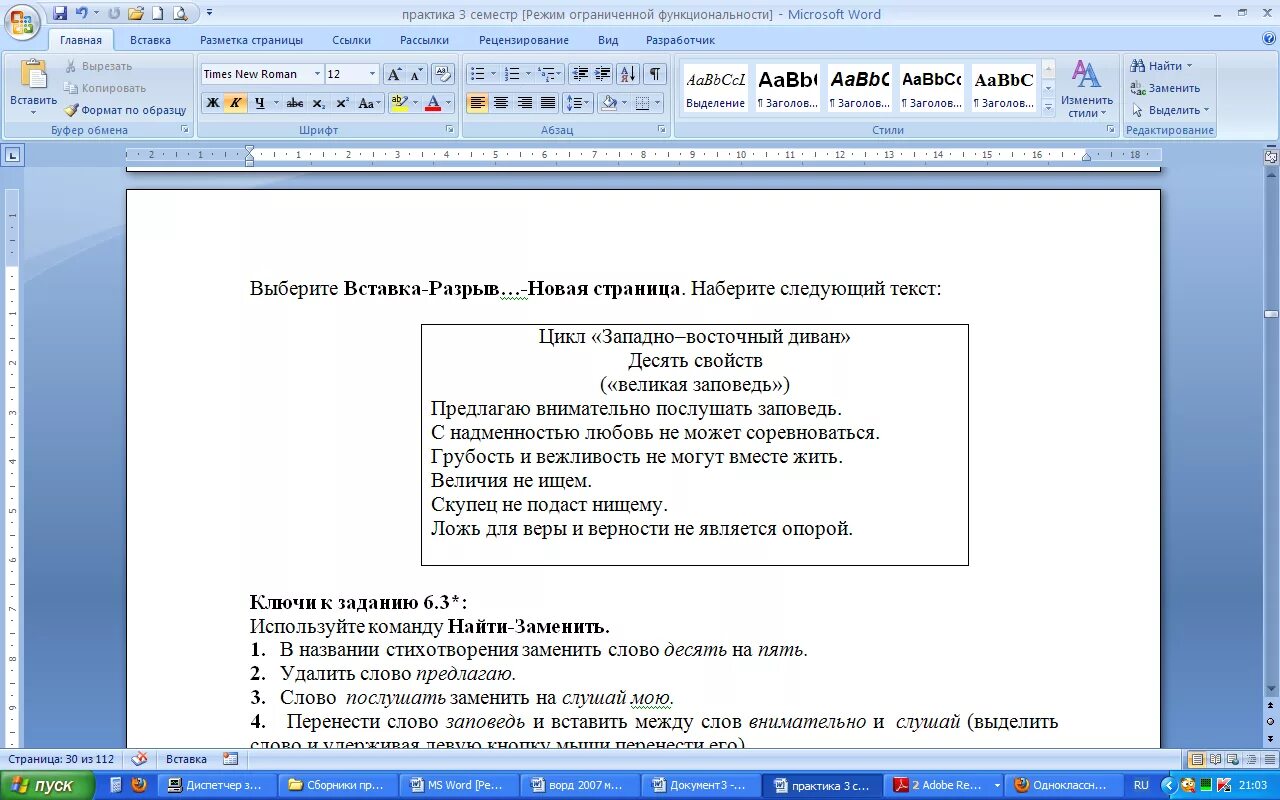Increase paragraph indent
Screen dimensions: 1280x800
point(603,74)
